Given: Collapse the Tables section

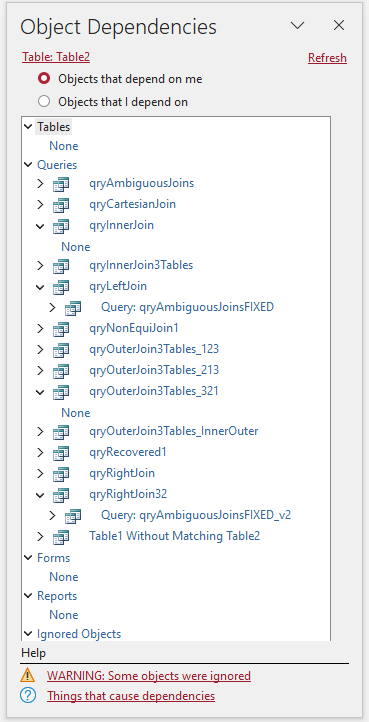Looking at the screenshot, I should 29,127.
